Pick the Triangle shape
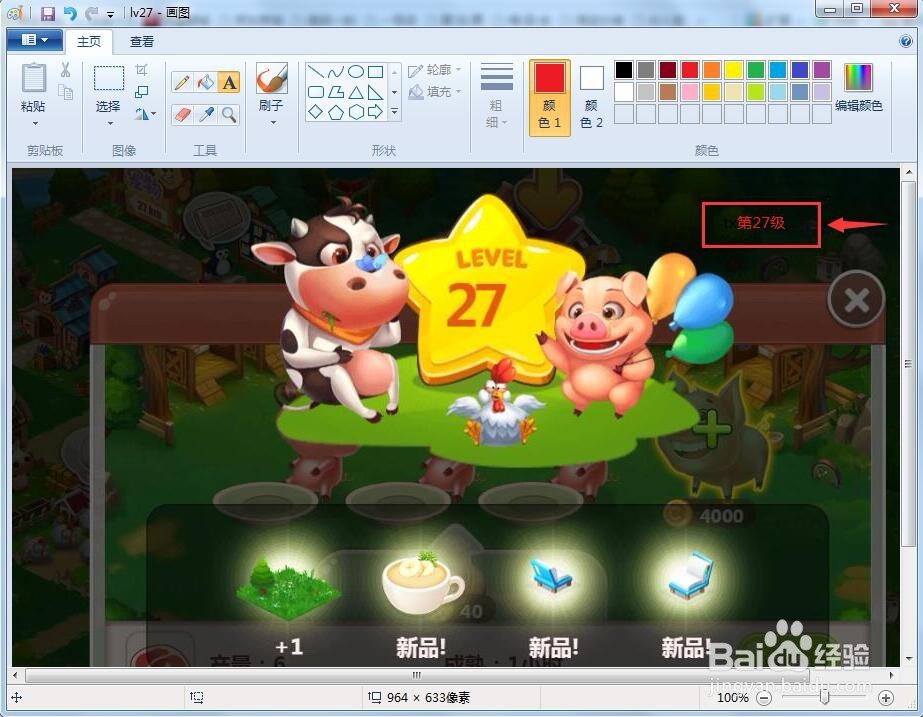The height and width of the screenshot is (717, 923). click(x=356, y=92)
